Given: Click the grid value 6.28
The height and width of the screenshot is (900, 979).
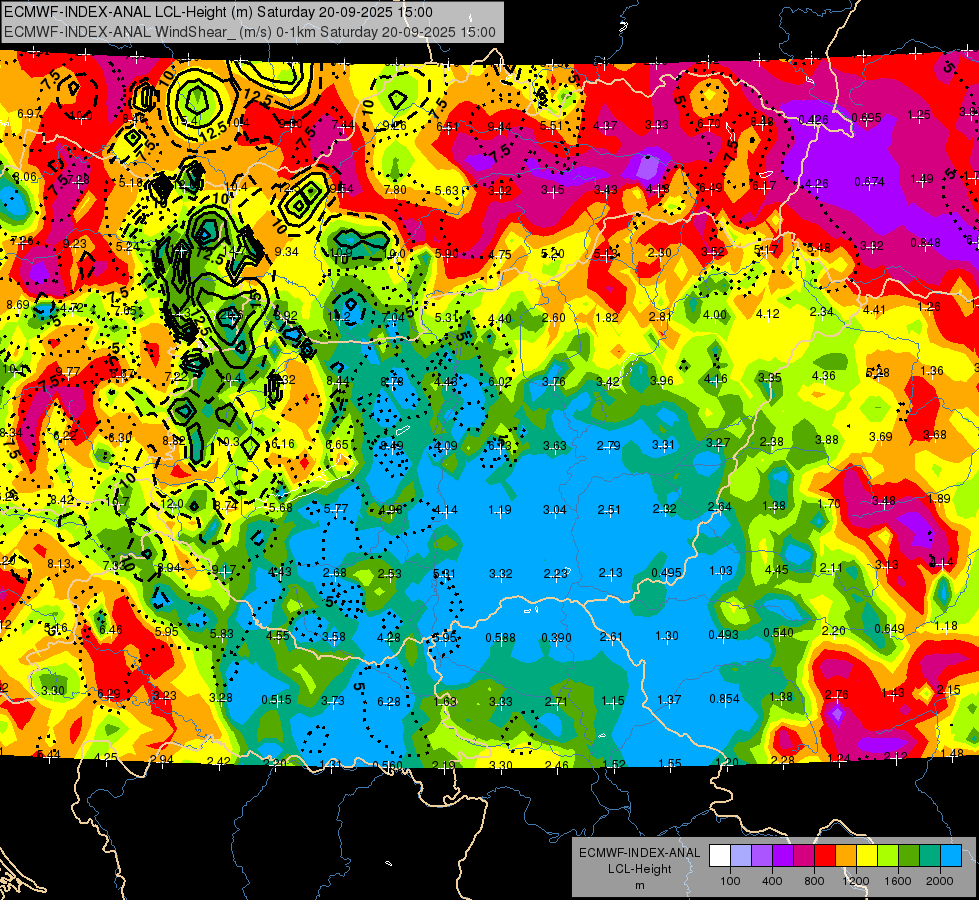Looking at the screenshot, I should (388, 702).
